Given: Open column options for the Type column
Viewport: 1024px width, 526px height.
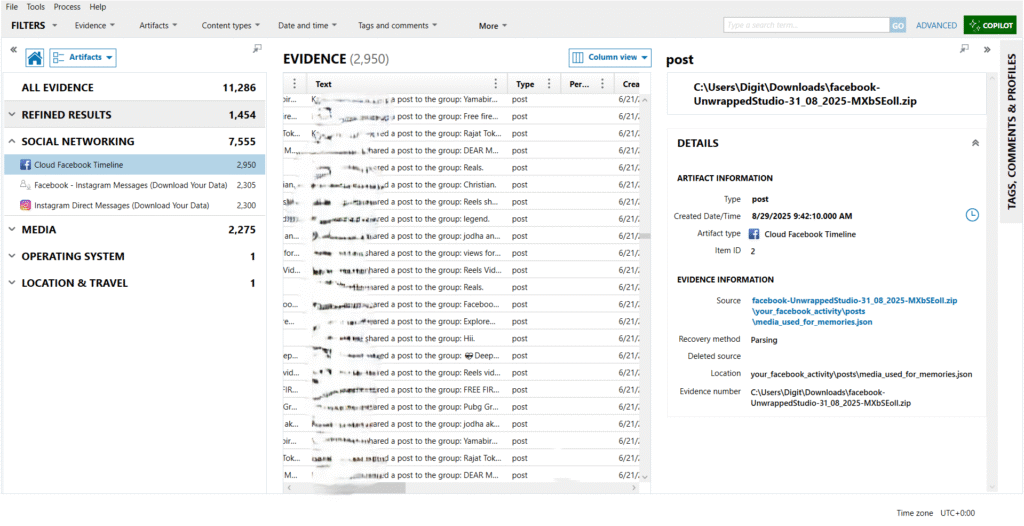Looking at the screenshot, I should [549, 84].
